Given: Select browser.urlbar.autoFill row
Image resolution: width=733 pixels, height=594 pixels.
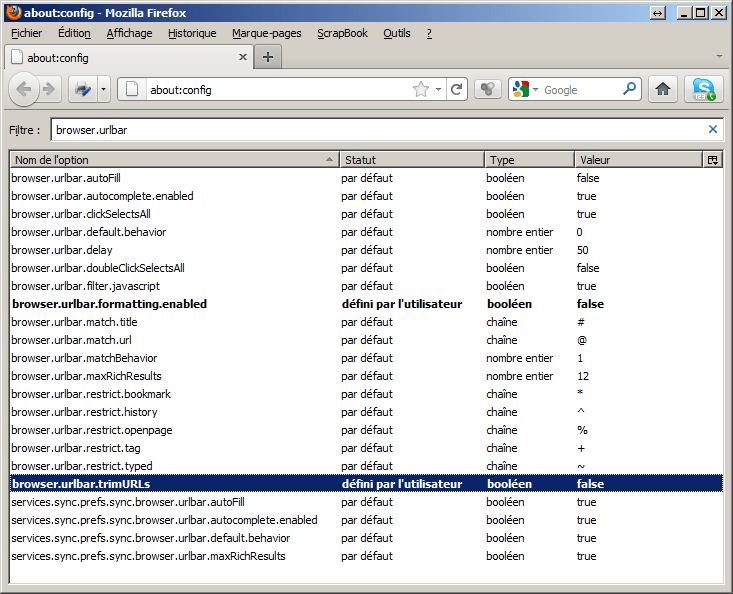Looking at the screenshot, I should (366, 178).
